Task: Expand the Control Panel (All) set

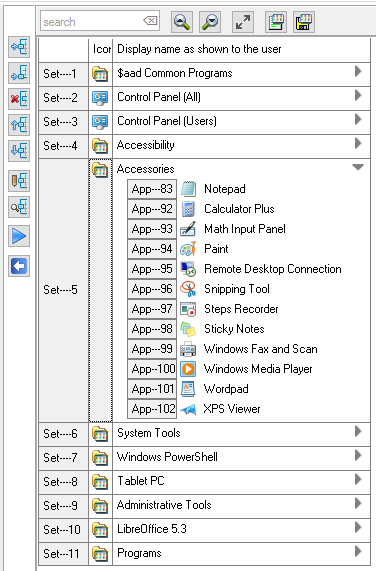Action: [358, 95]
